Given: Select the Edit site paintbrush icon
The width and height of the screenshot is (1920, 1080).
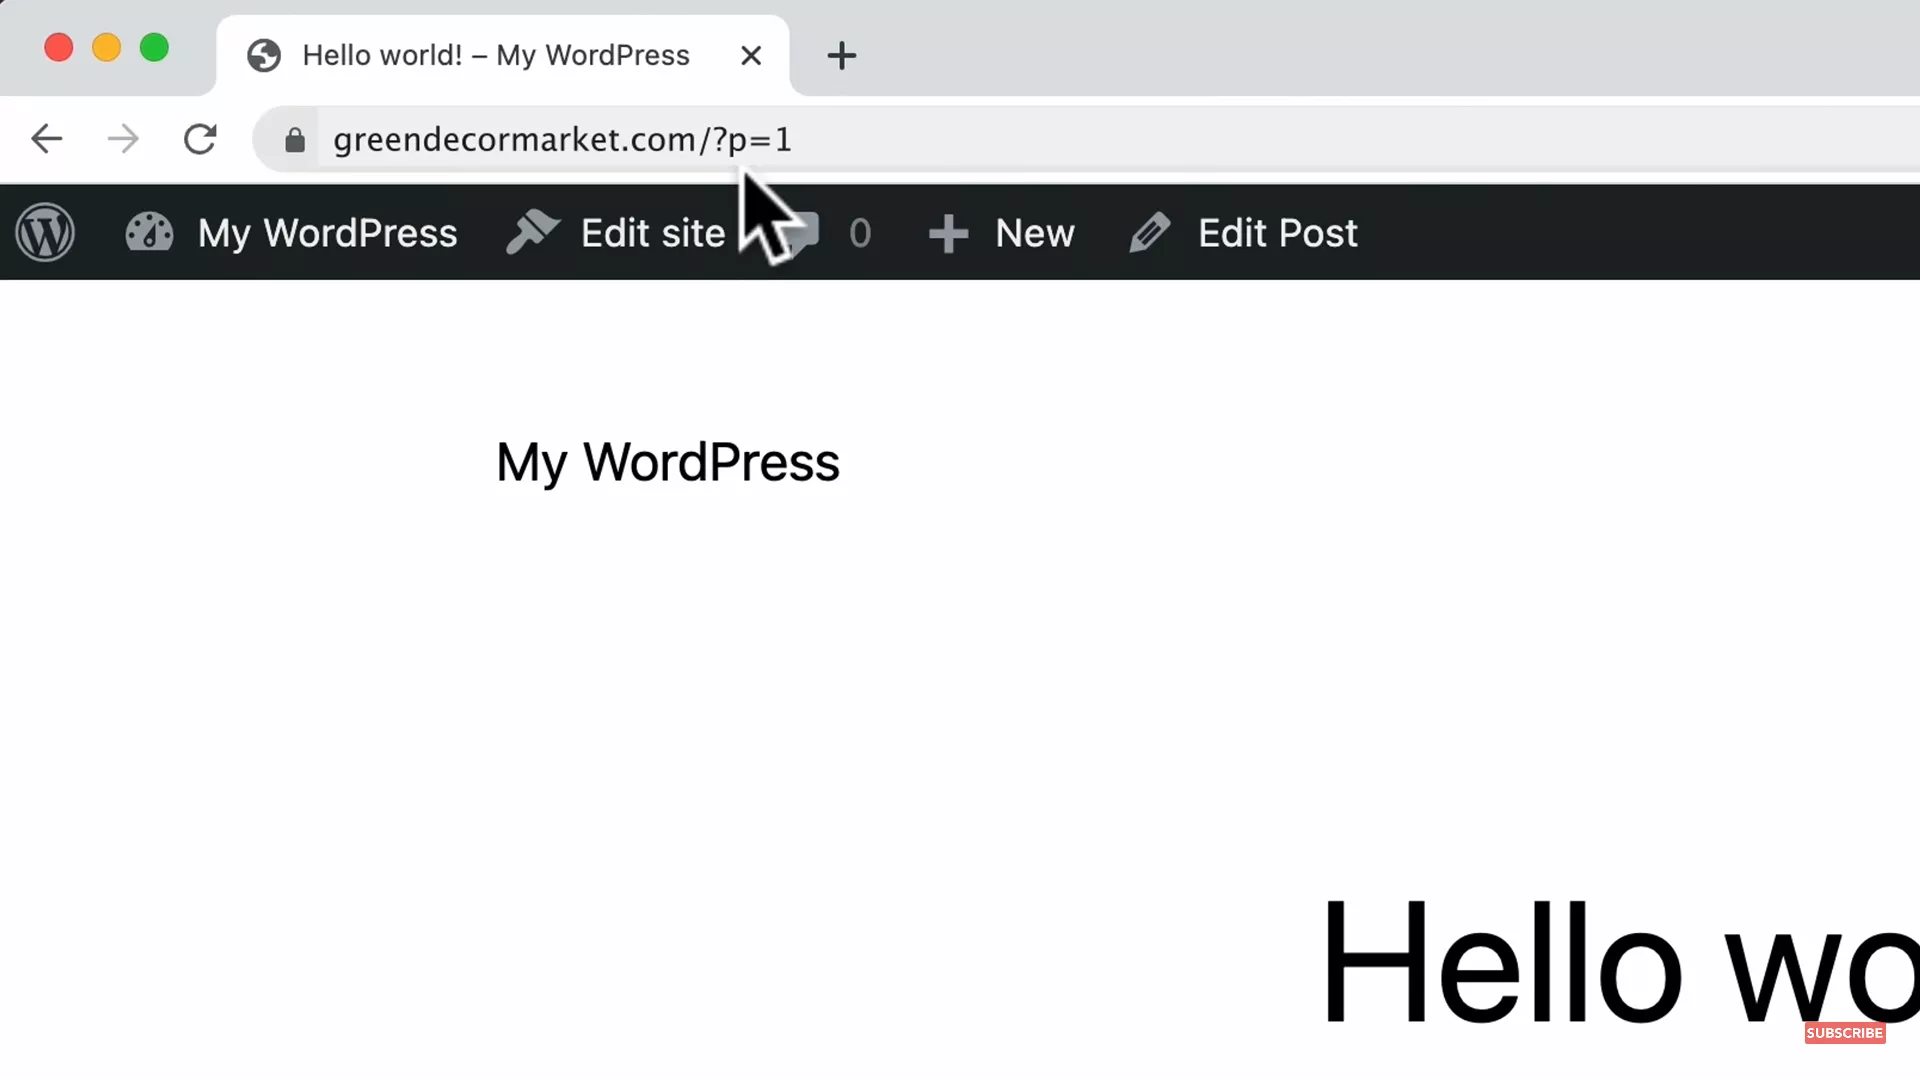Looking at the screenshot, I should (x=533, y=232).
